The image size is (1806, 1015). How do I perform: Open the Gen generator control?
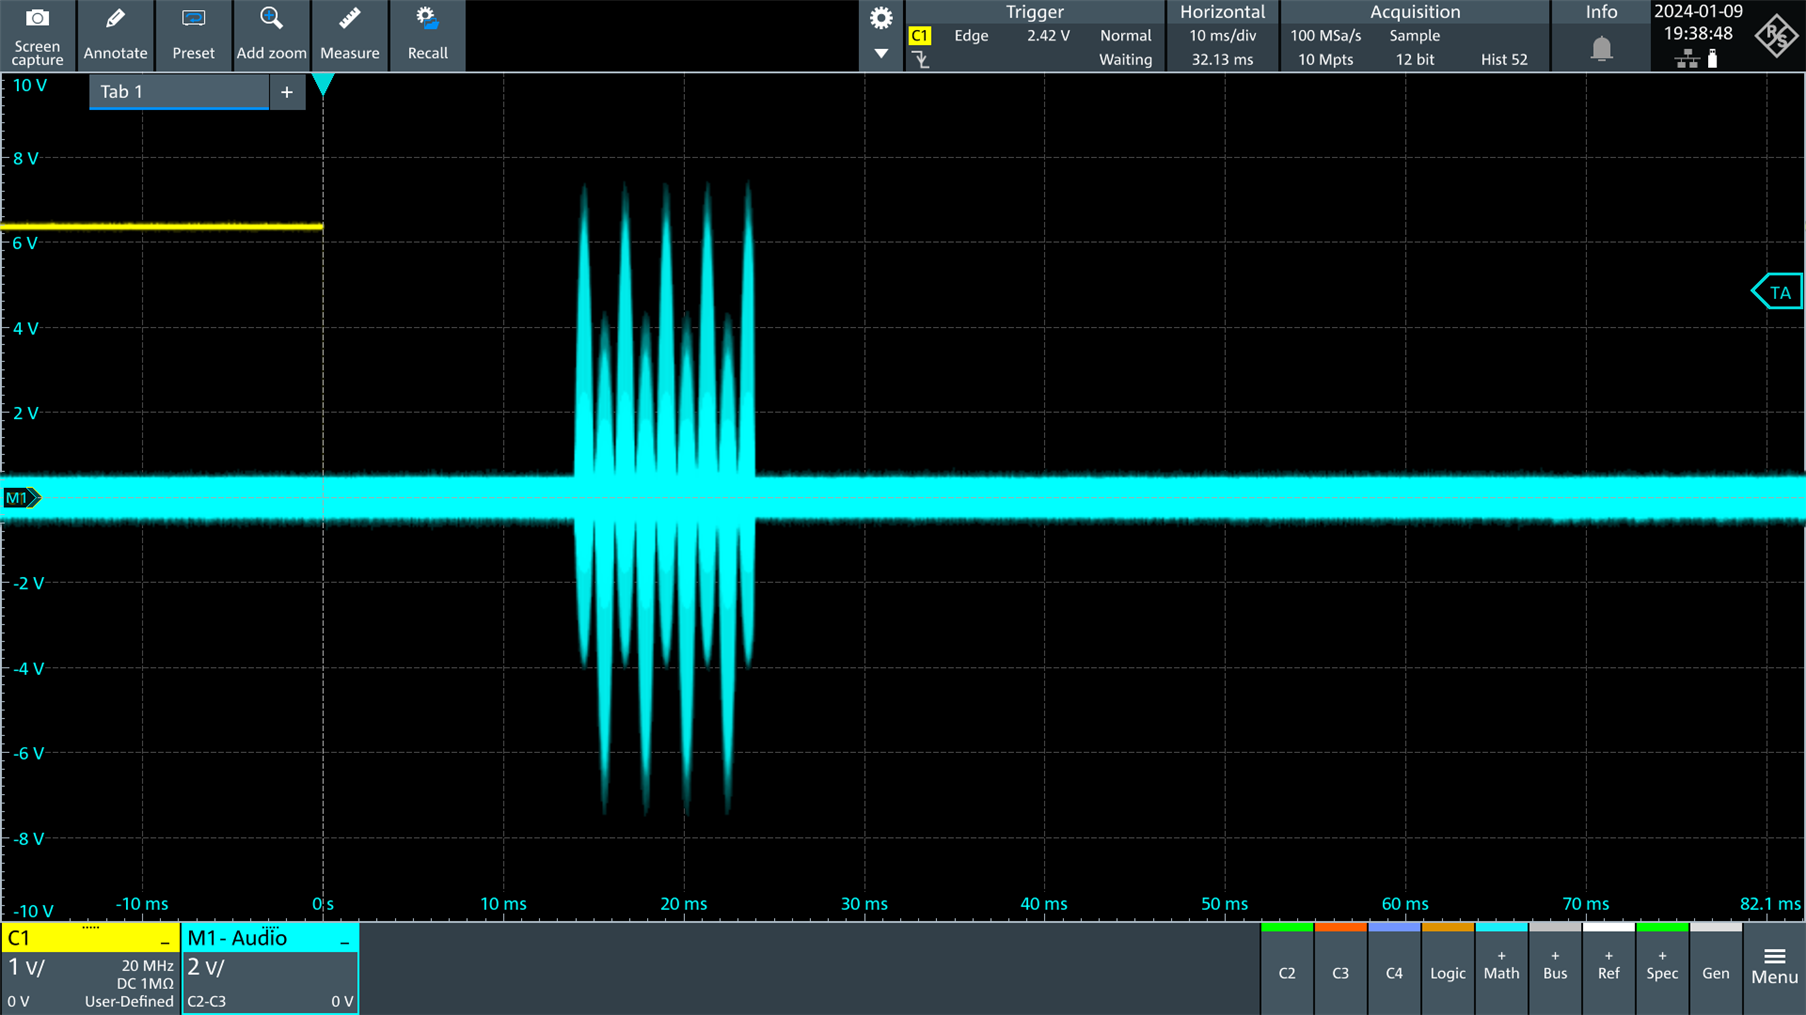(1716, 967)
